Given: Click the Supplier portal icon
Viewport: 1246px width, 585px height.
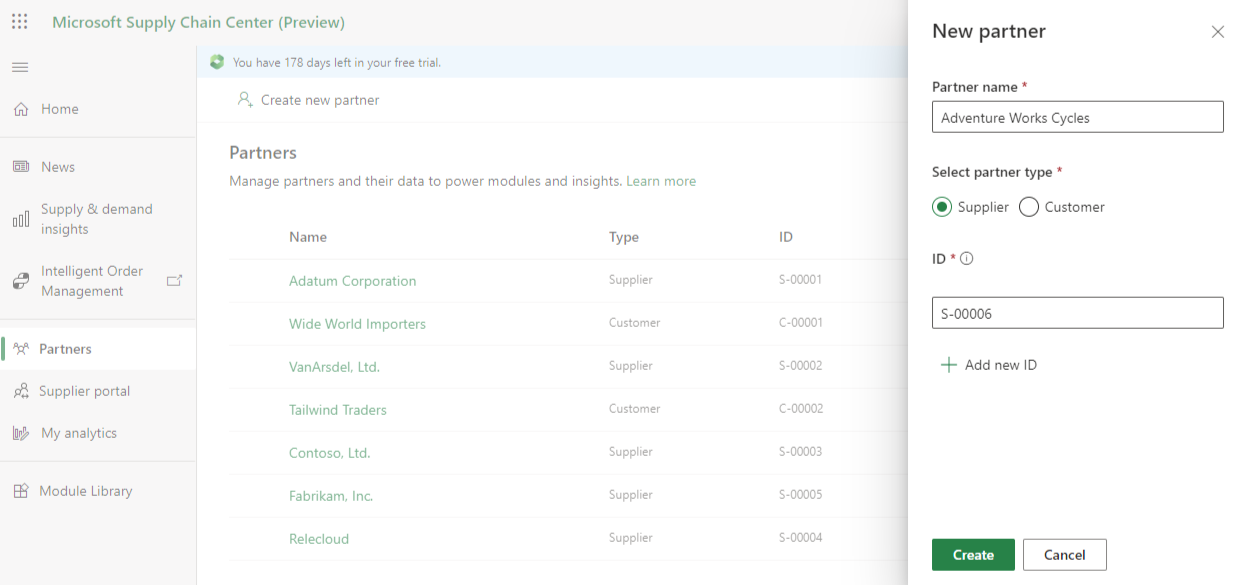Looking at the screenshot, I should (x=21, y=391).
